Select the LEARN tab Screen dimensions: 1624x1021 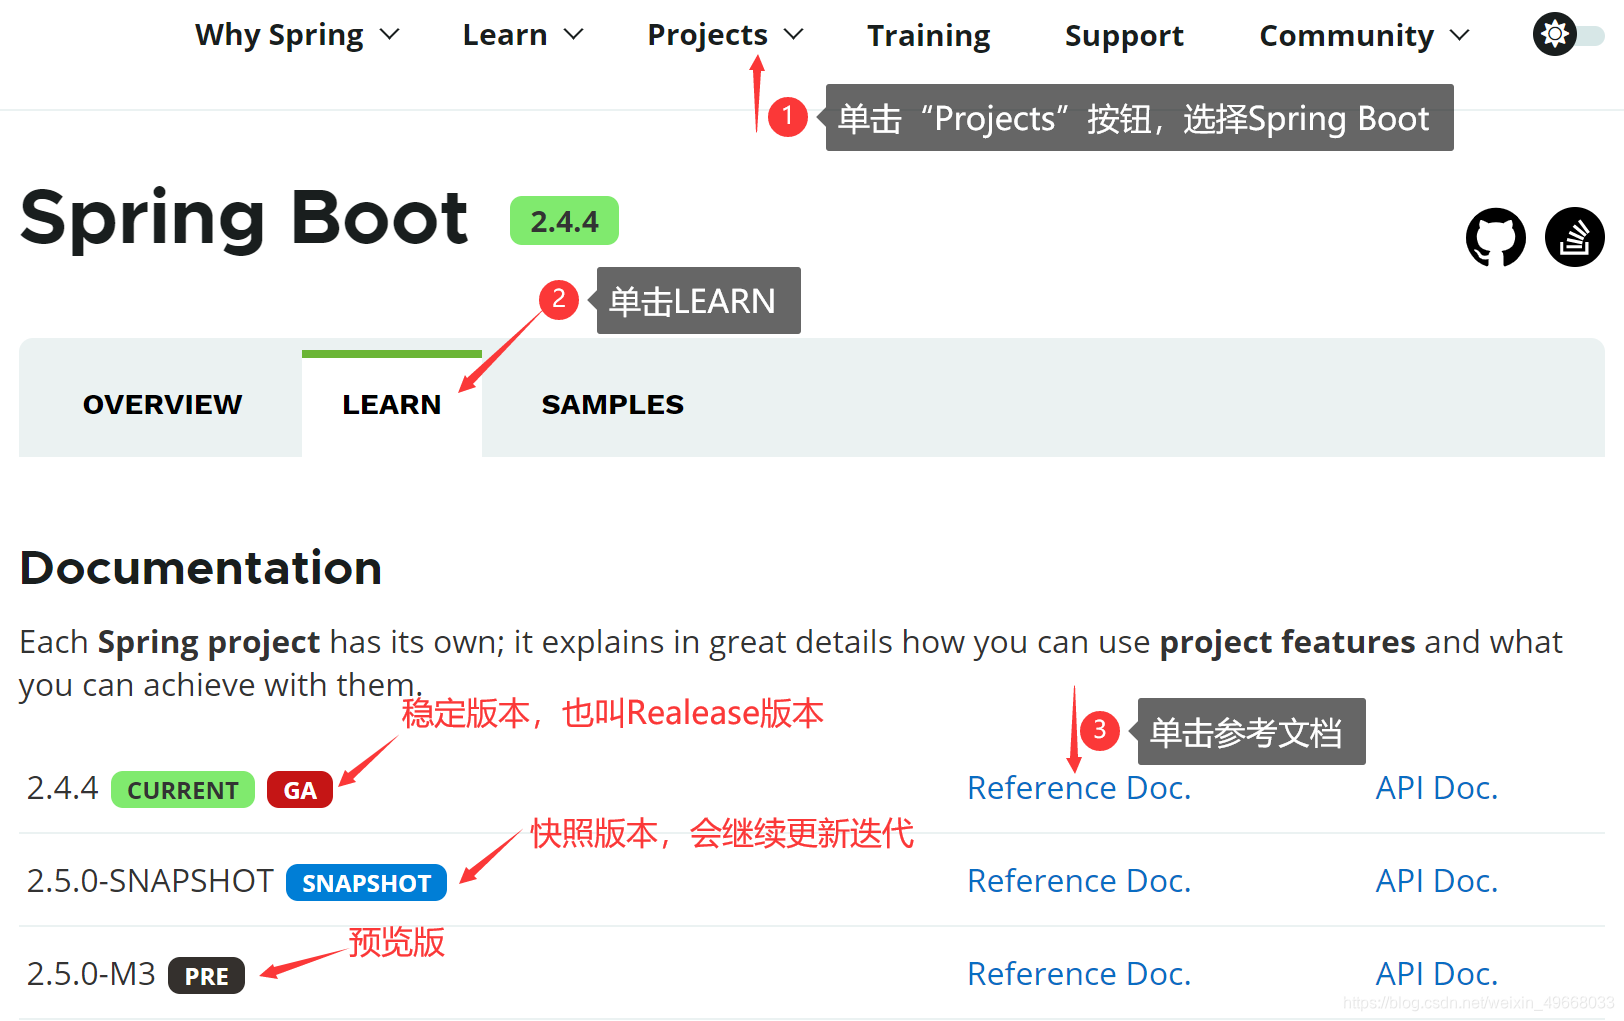pyautogui.click(x=392, y=404)
